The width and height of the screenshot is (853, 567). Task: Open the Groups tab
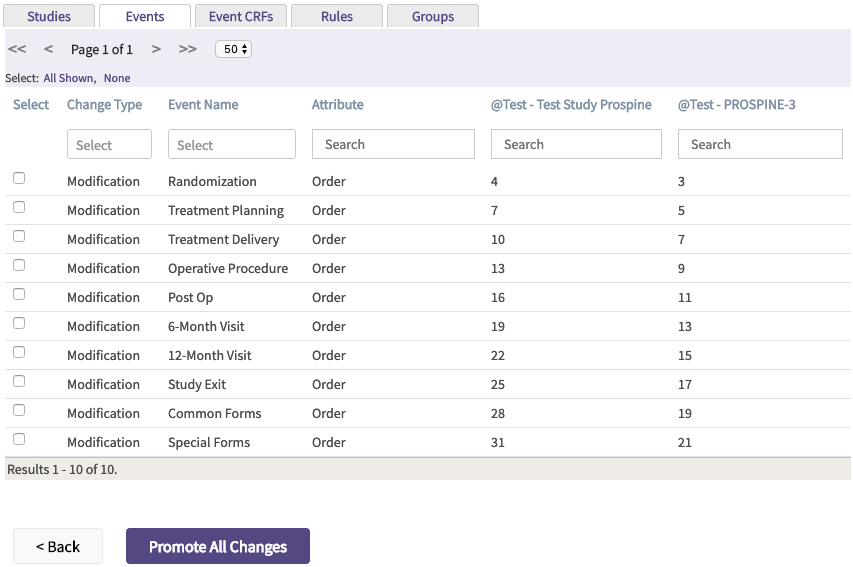coord(432,16)
